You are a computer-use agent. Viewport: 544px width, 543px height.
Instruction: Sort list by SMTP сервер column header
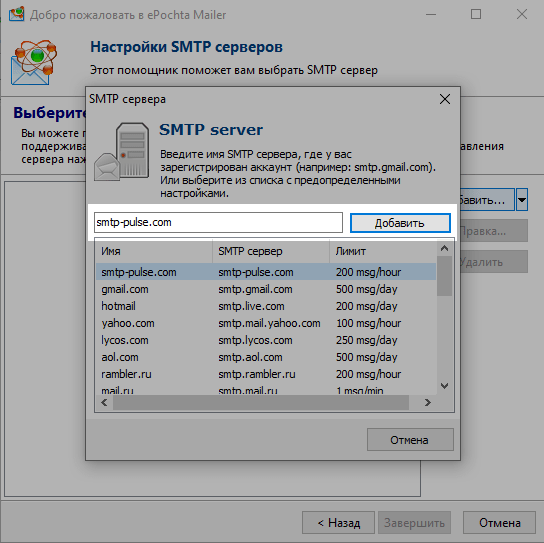[271, 251]
